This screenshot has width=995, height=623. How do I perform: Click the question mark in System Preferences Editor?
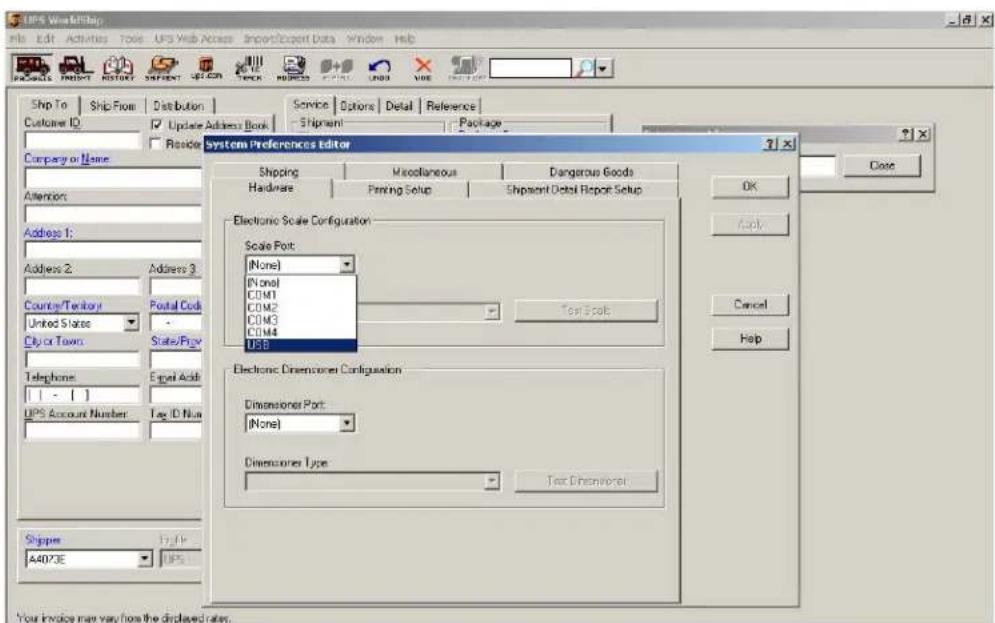pos(770,144)
